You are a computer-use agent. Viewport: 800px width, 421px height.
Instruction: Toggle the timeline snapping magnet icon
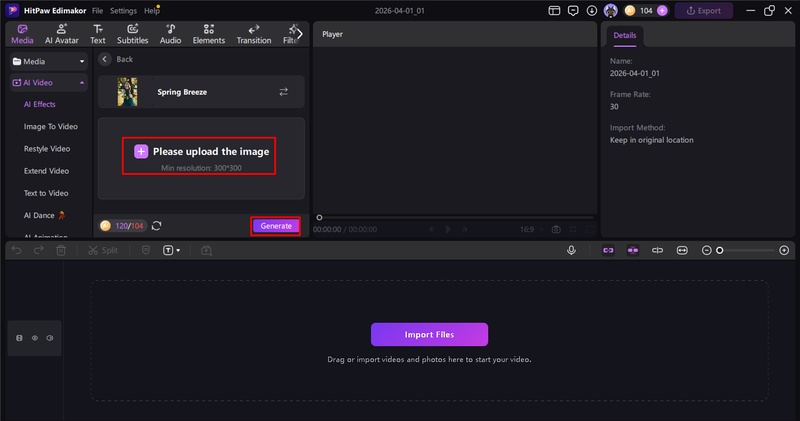(x=633, y=250)
